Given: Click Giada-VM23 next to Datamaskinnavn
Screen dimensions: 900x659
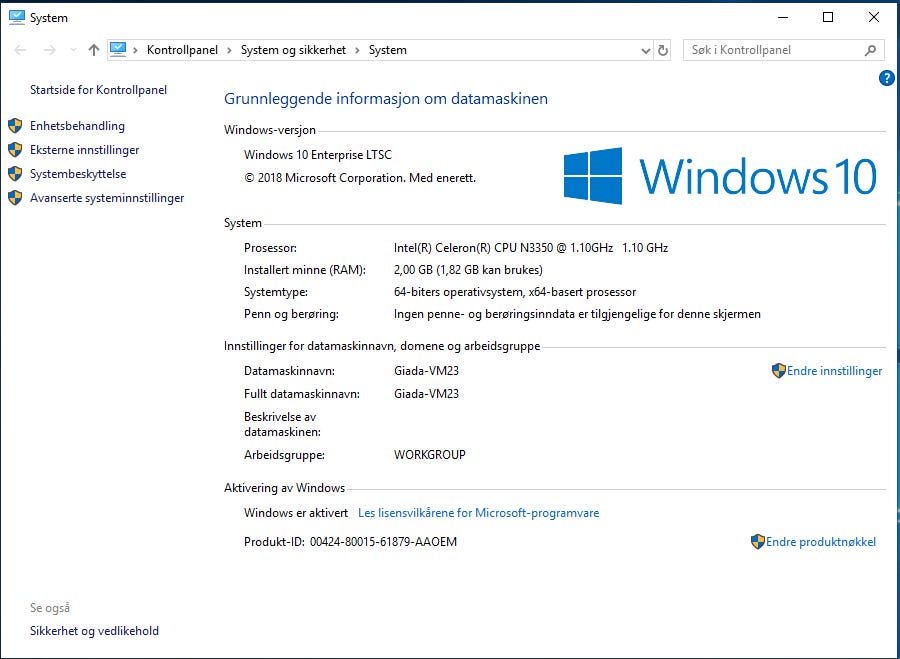Looking at the screenshot, I should click(426, 371).
